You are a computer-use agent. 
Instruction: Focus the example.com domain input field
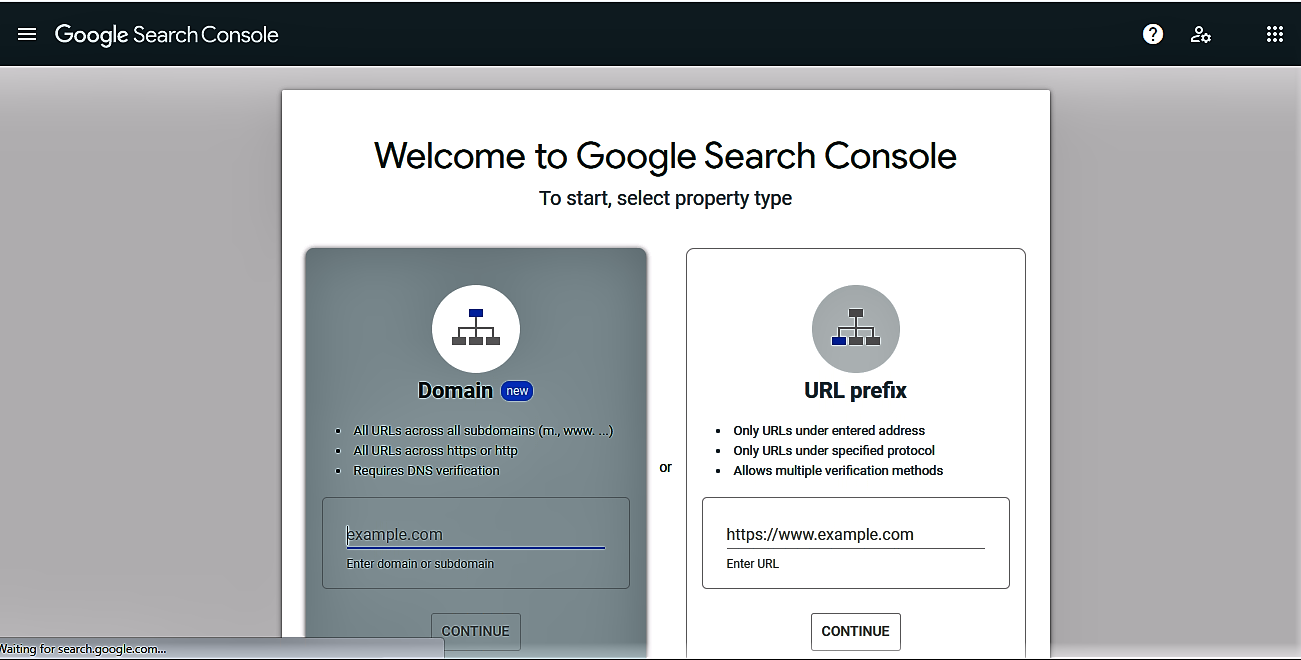click(x=476, y=535)
